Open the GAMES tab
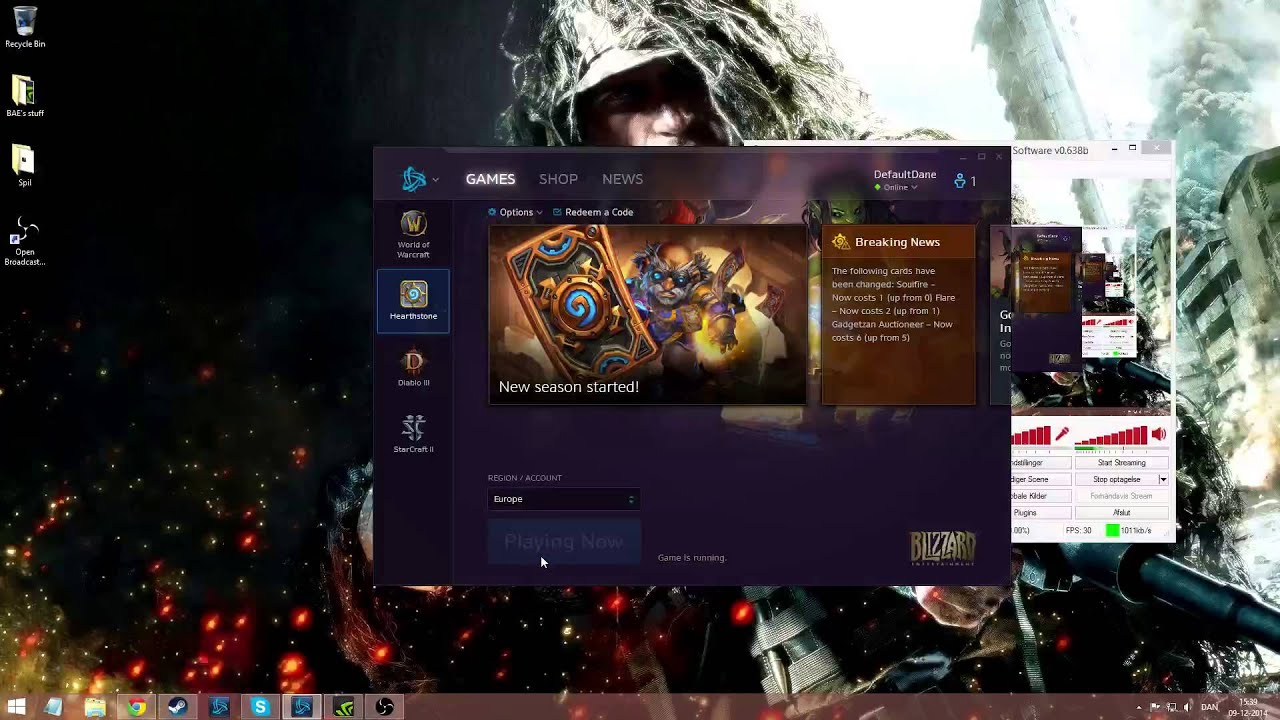This screenshot has height=720, width=1280. 490,179
